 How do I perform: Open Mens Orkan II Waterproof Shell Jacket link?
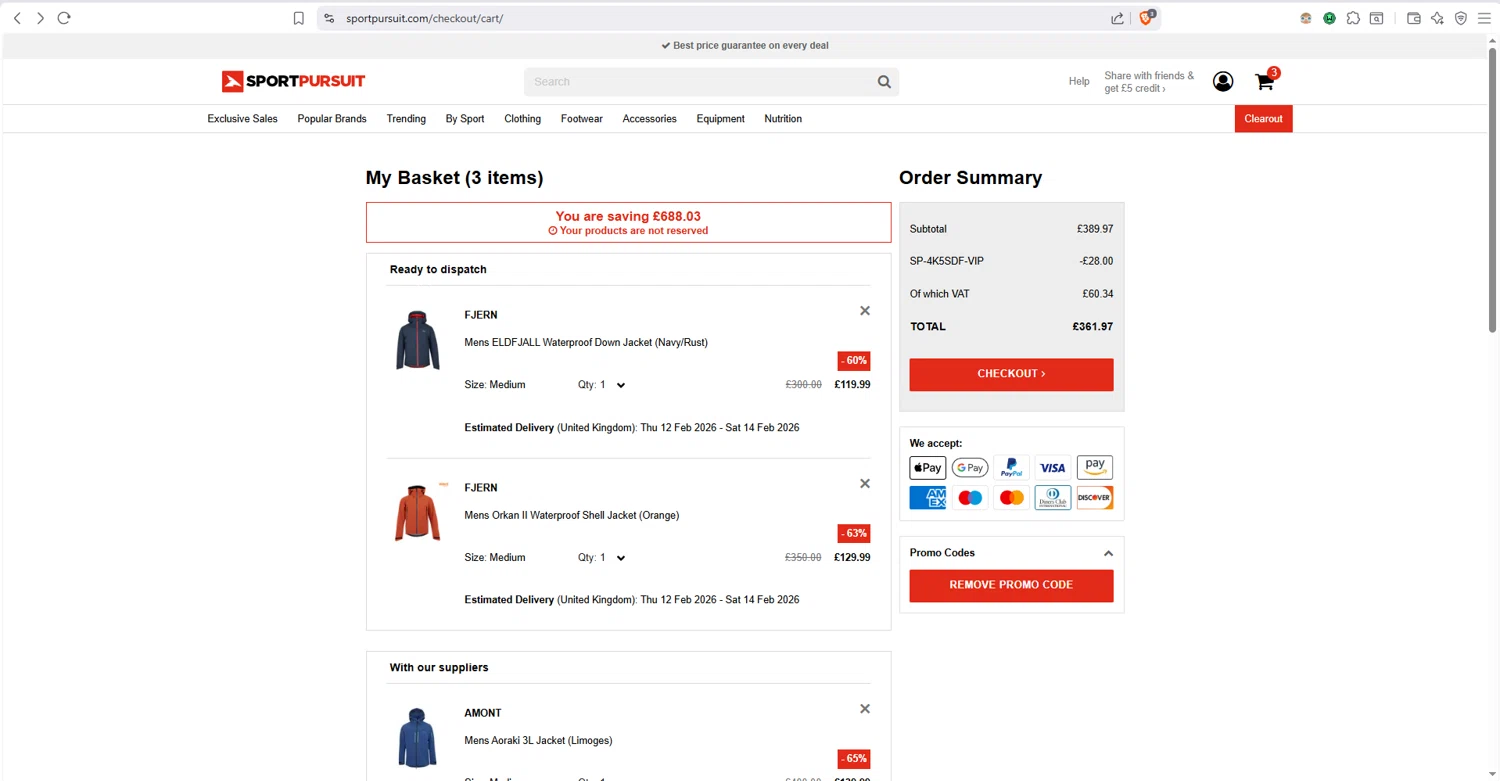[572, 516]
